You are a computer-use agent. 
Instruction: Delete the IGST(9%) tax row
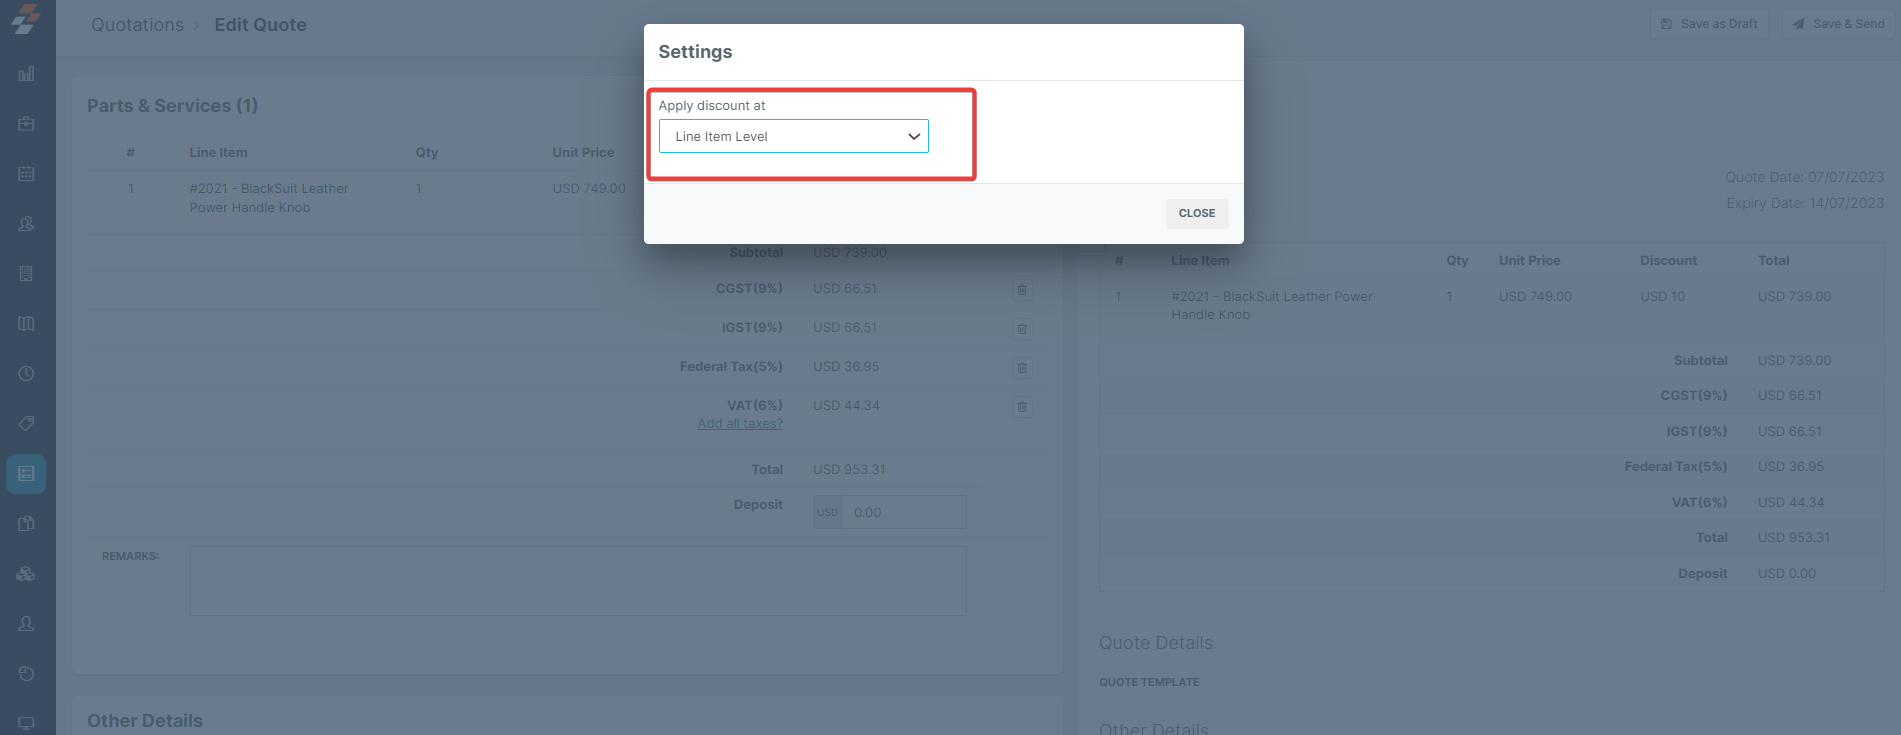click(1022, 329)
